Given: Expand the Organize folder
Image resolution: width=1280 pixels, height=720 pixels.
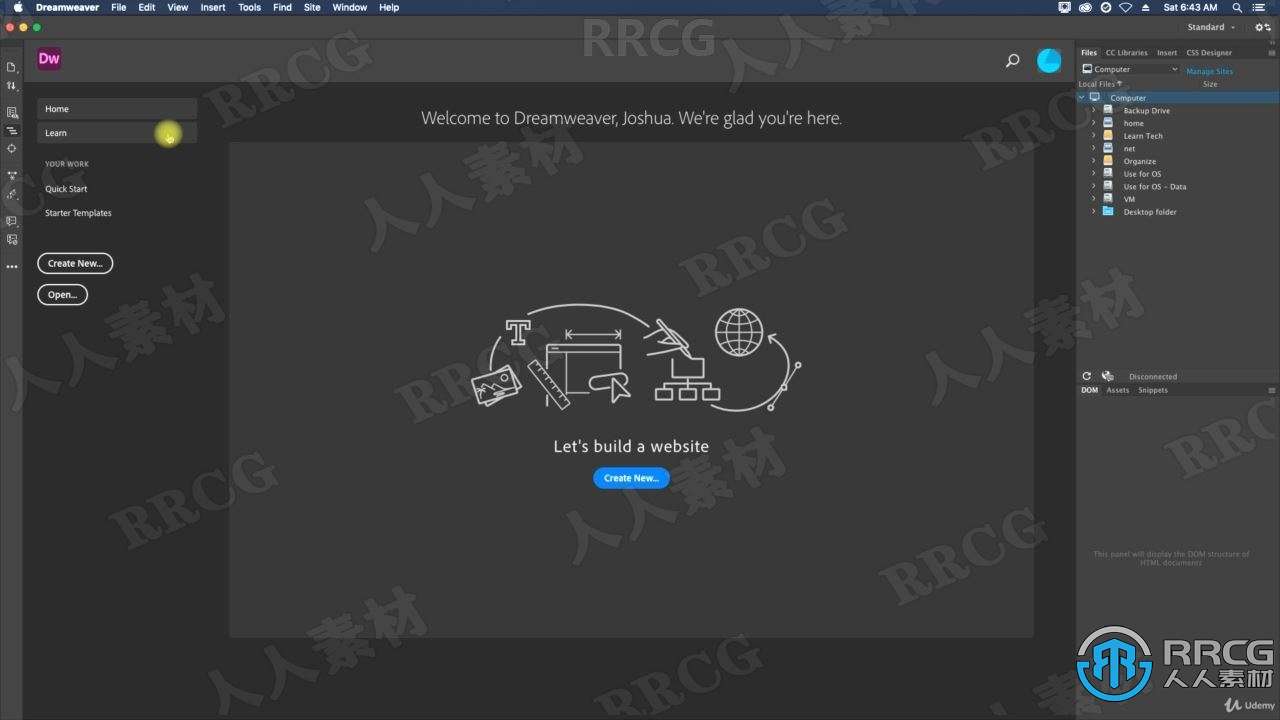Looking at the screenshot, I should tap(1094, 161).
